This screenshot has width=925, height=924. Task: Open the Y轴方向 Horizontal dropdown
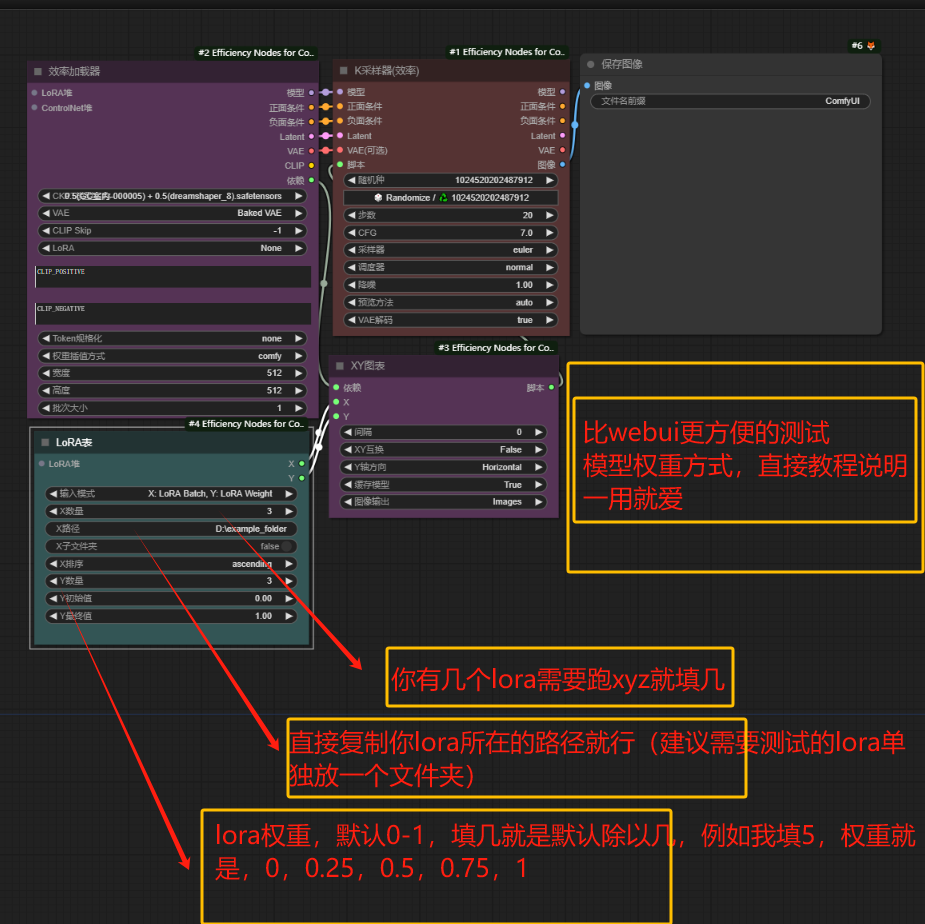pyautogui.click(x=443, y=467)
